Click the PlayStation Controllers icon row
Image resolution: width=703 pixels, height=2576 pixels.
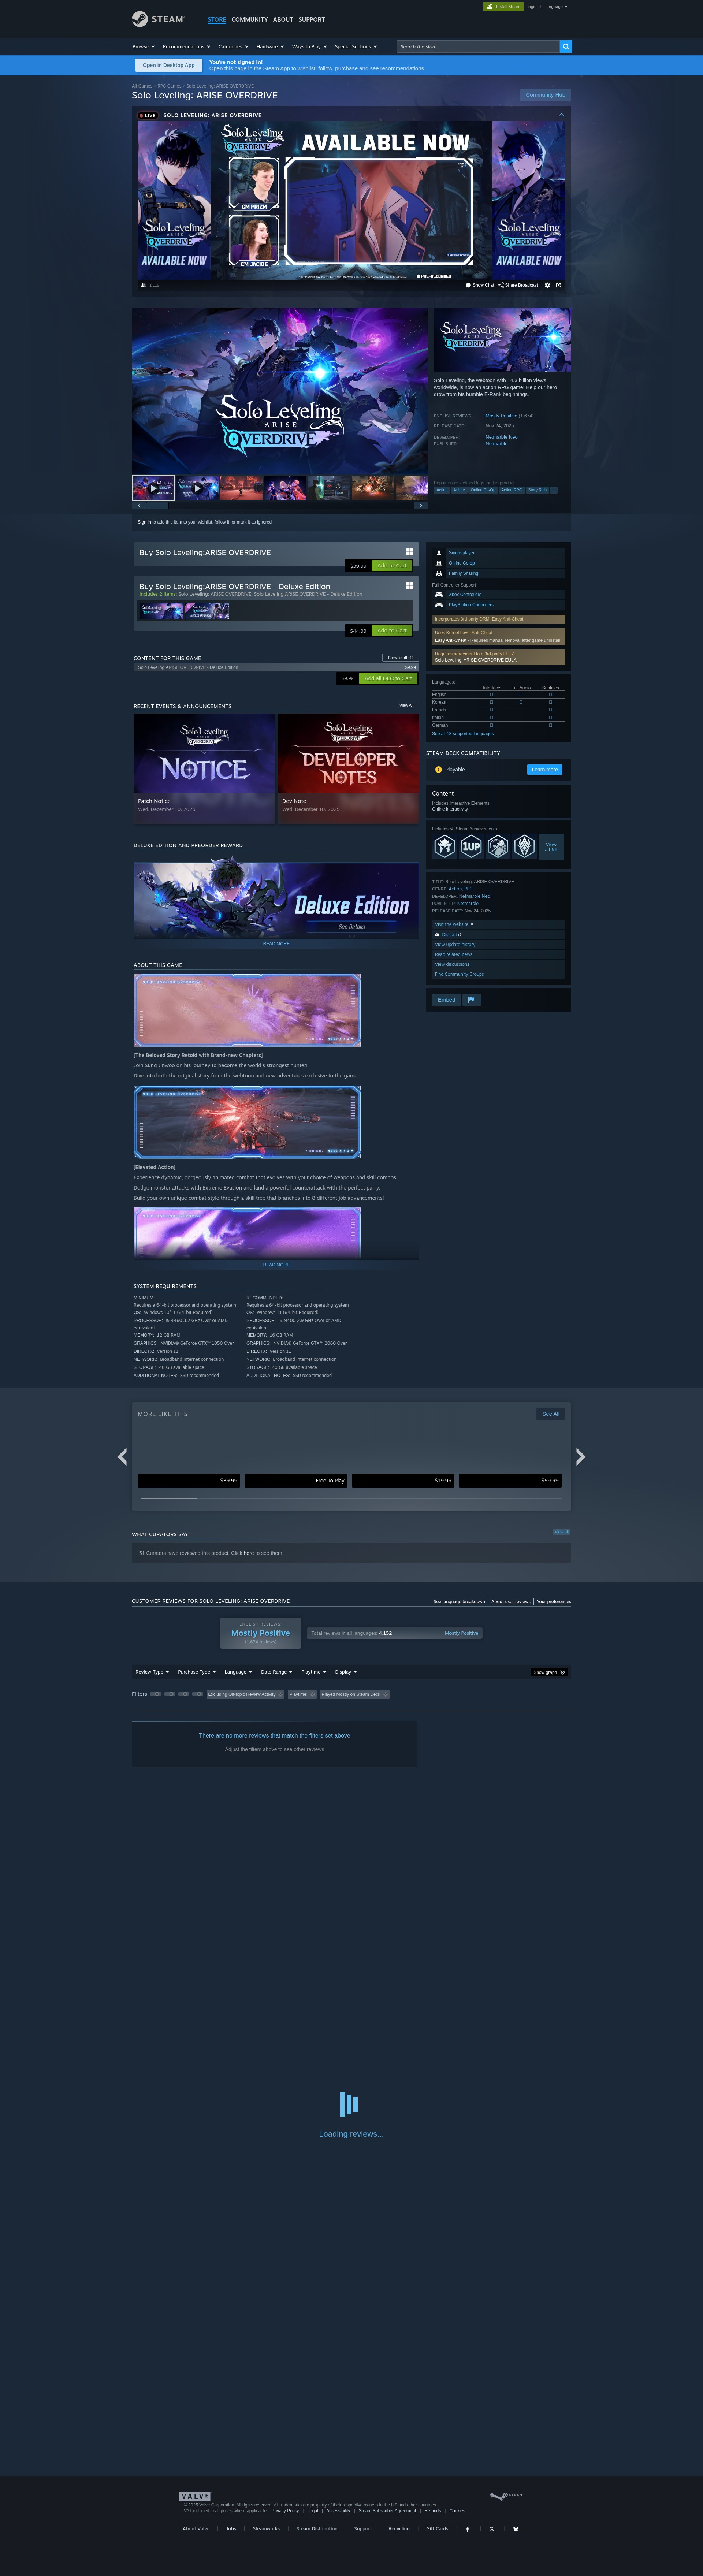(x=498, y=605)
